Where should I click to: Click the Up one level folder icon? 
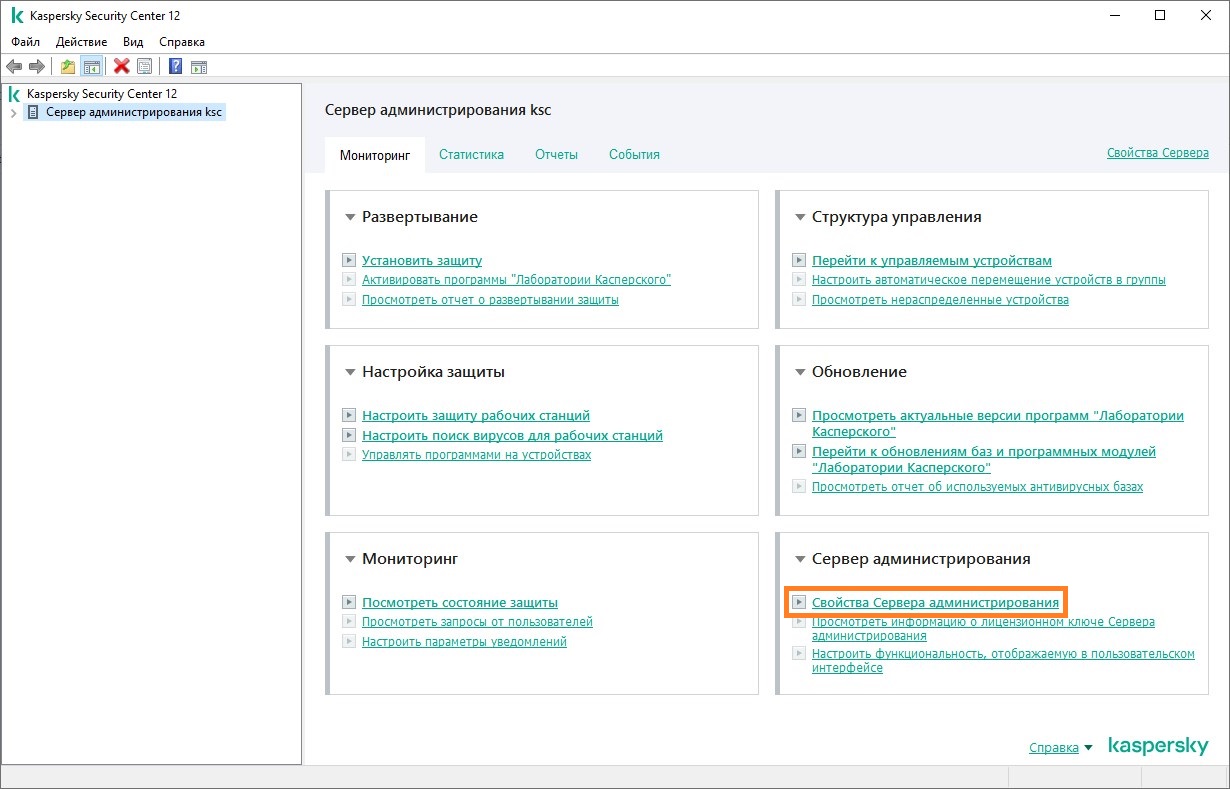click(x=68, y=67)
